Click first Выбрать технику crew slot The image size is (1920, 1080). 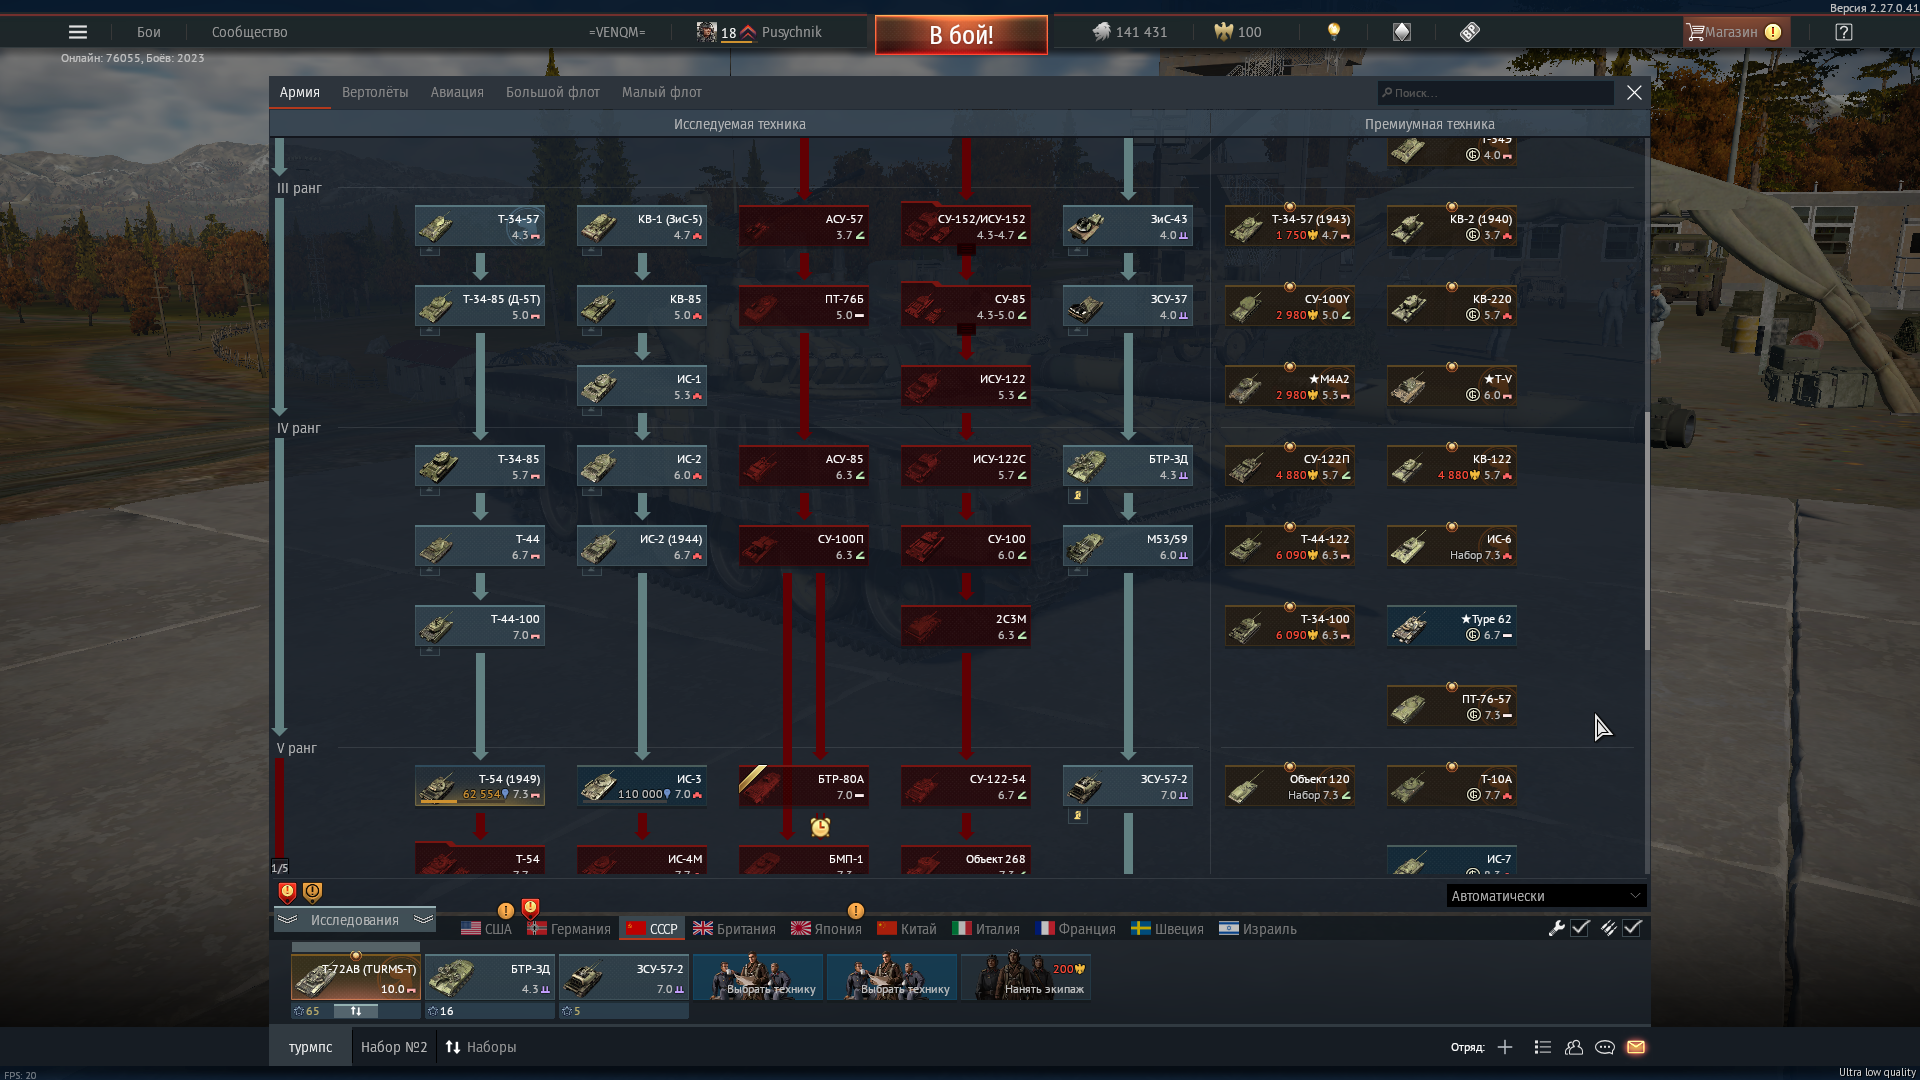coord(758,977)
